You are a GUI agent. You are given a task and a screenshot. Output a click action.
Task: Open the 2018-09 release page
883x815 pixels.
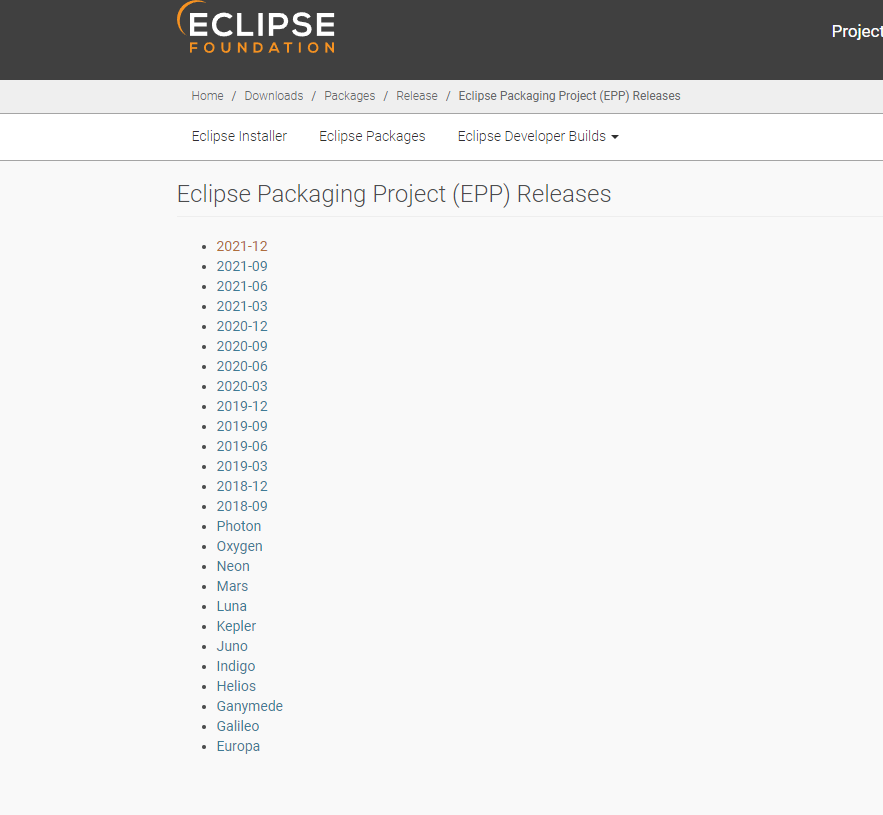[242, 506]
